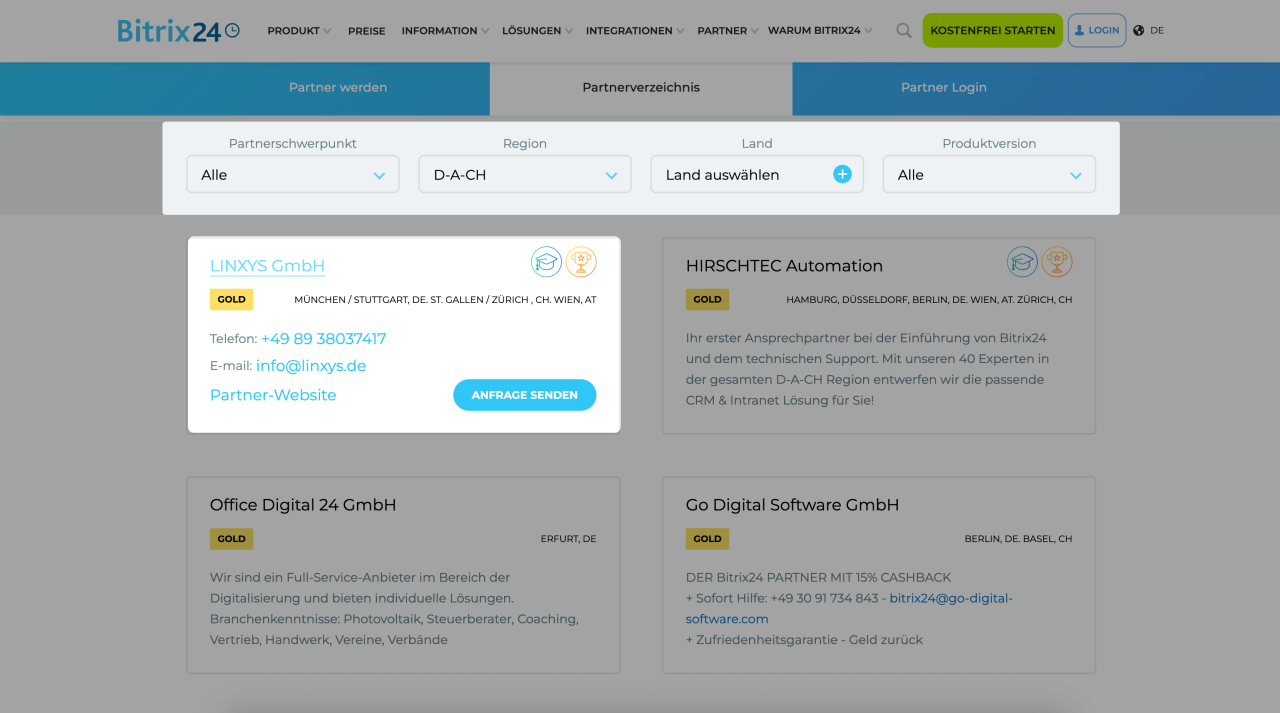The image size is (1280, 713).
Task: Click HIRSCHTEC locations text line
Action: 929,300
